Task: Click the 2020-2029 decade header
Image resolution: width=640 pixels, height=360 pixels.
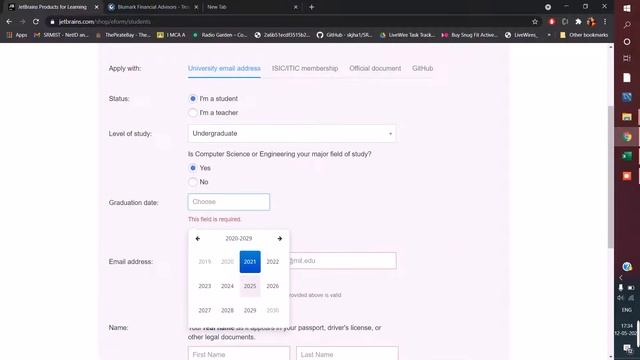Action: 239,238
